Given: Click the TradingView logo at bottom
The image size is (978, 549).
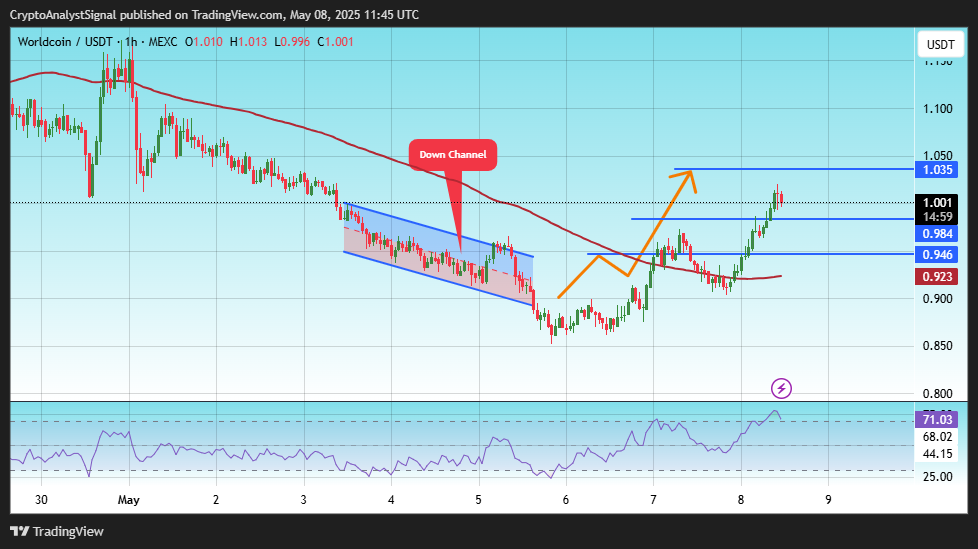Looking at the screenshot, I should click(x=57, y=532).
